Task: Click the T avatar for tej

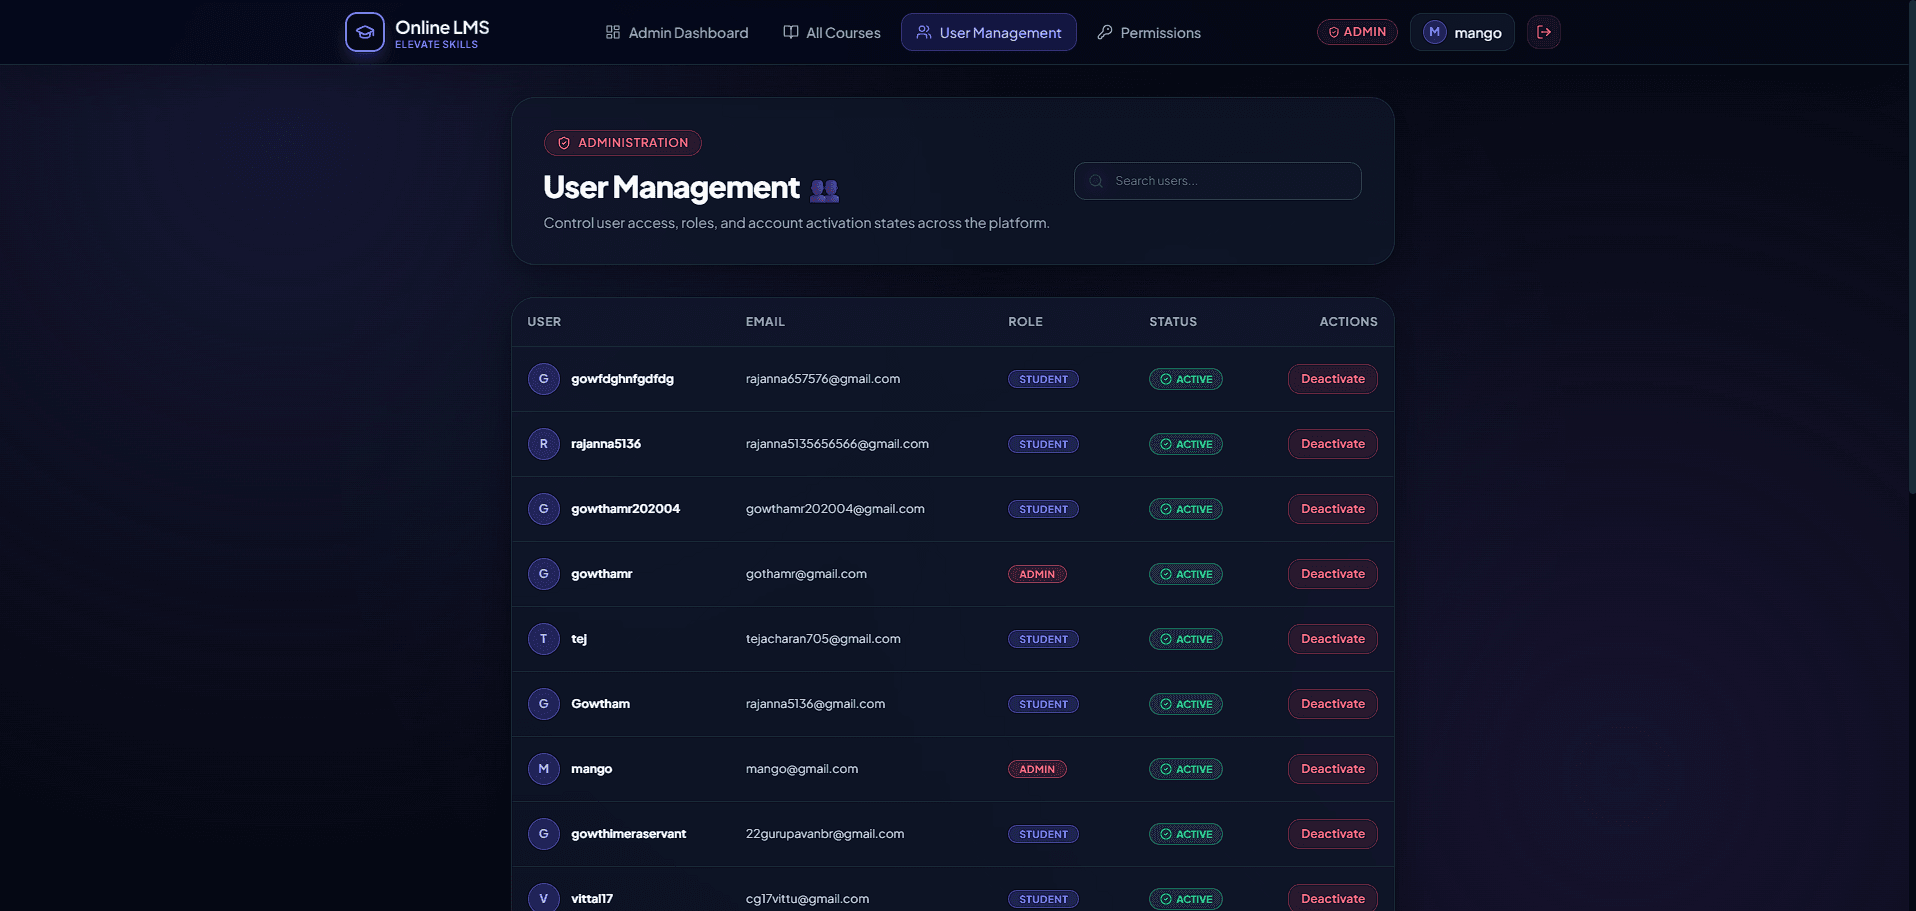Action: click(544, 639)
